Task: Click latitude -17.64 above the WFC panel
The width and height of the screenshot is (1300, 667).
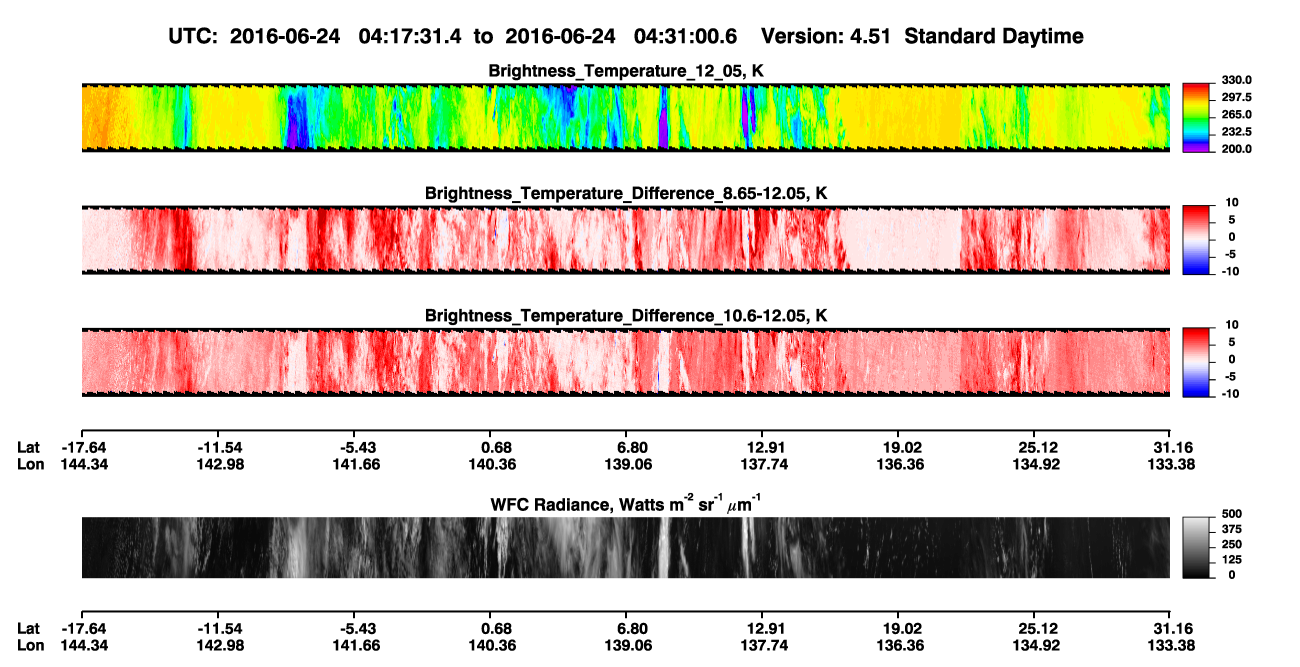Action: (85, 447)
